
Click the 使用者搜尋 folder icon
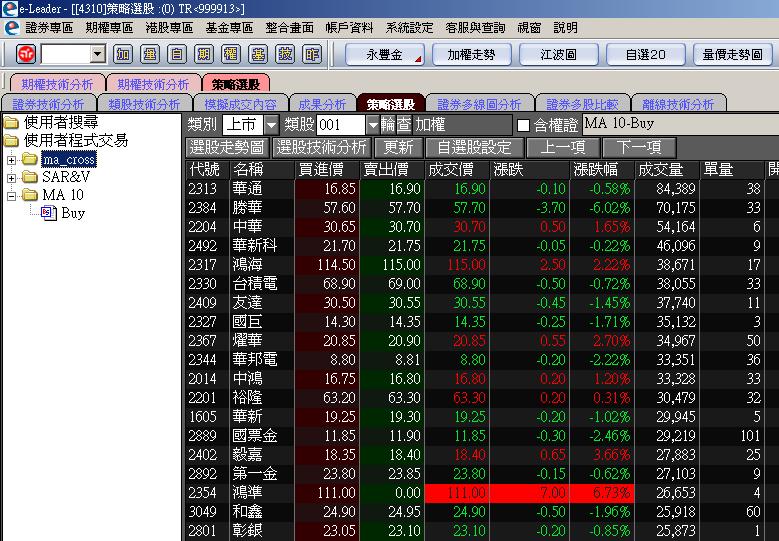point(11,122)
